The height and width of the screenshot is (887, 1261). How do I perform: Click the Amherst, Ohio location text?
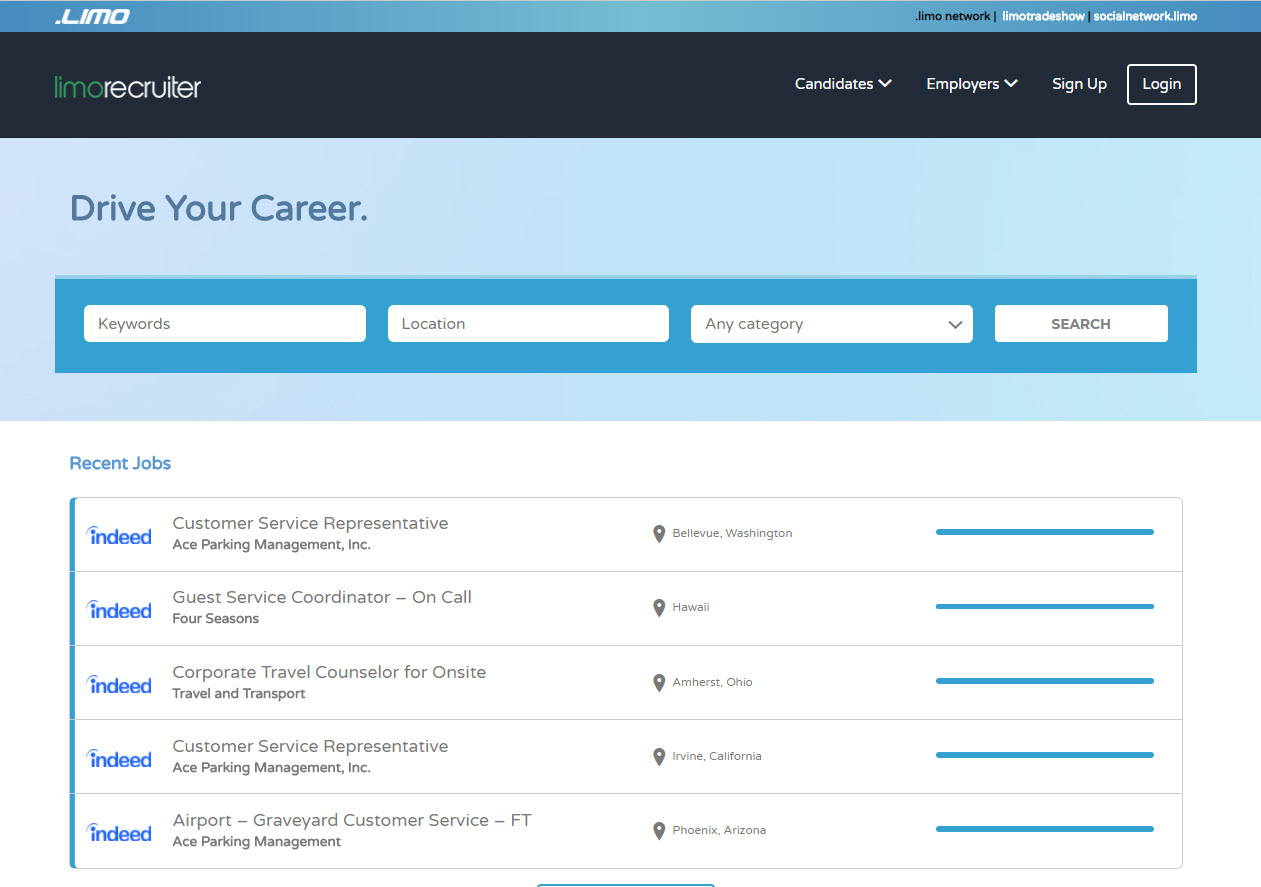click(712, 683)
